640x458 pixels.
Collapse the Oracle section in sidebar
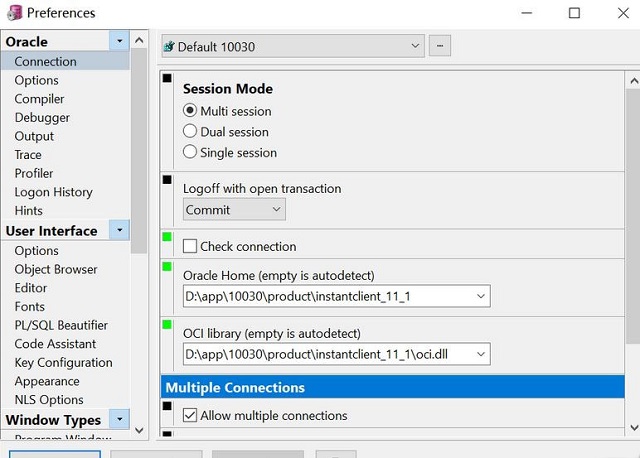click(x=120, y=41)
